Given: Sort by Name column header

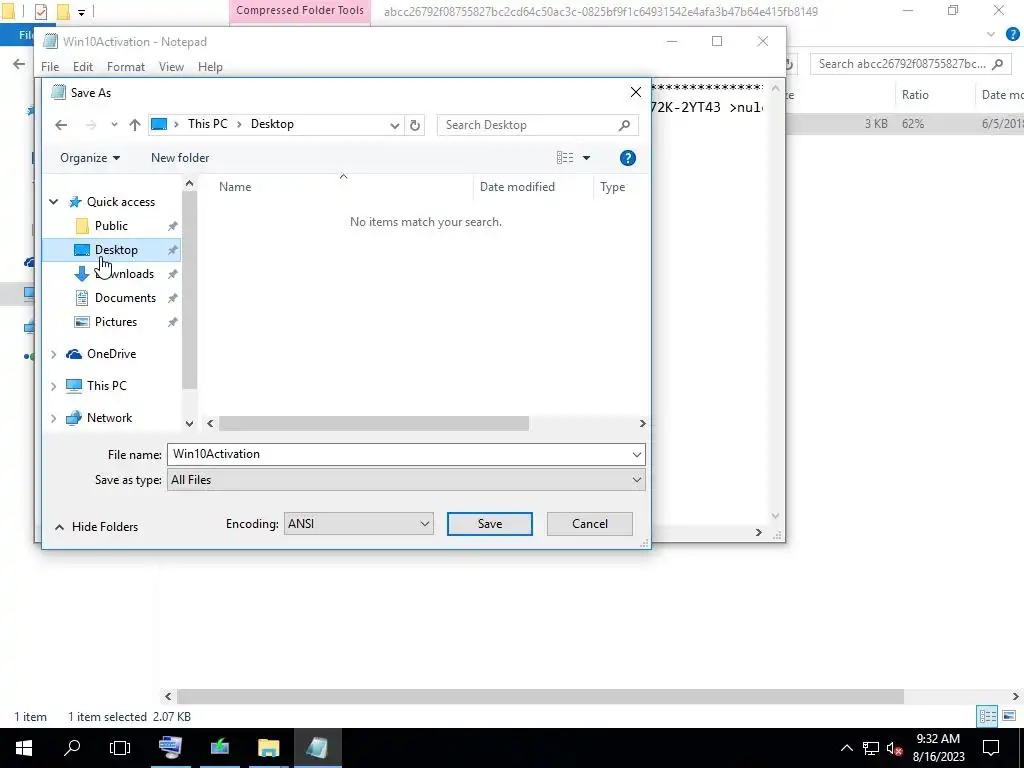Looking at the screenshot, I should [x=235, y=187].
